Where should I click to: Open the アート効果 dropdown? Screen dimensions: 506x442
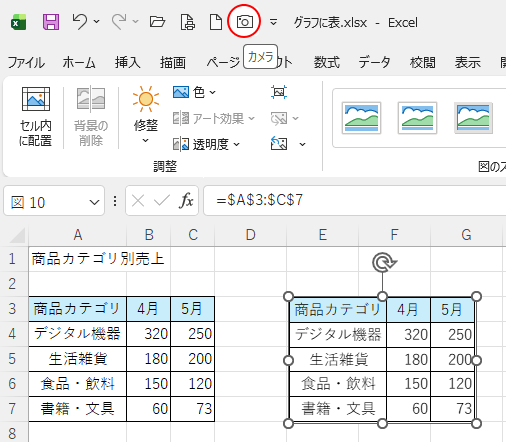(214, 118)
